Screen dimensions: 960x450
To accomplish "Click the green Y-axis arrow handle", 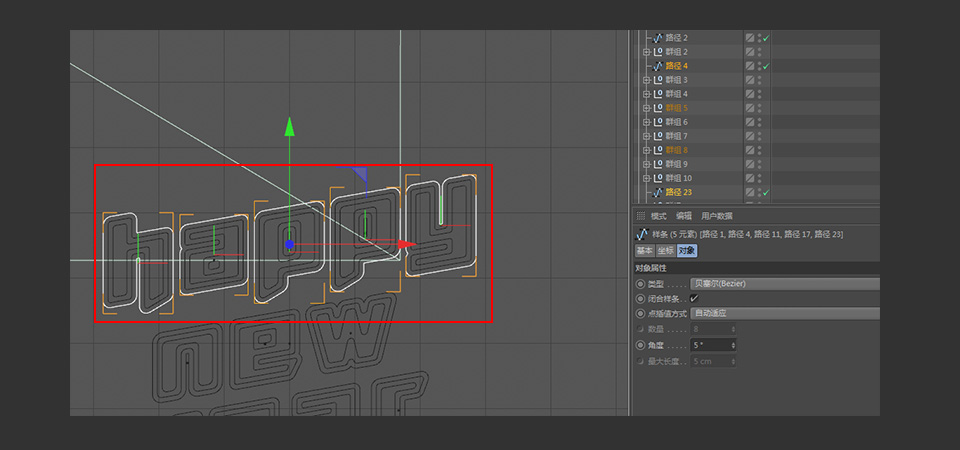I will [290, 126].
